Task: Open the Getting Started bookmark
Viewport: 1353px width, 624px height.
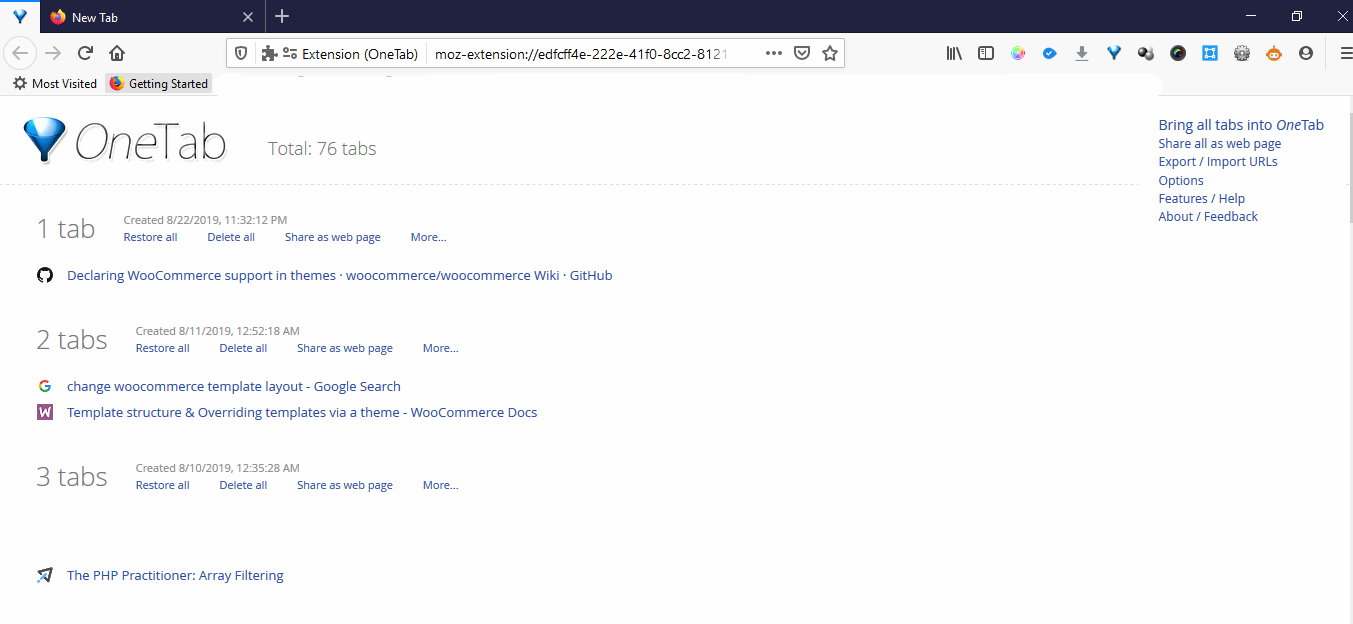Action: pyautogui.click(x=158, y=83)
